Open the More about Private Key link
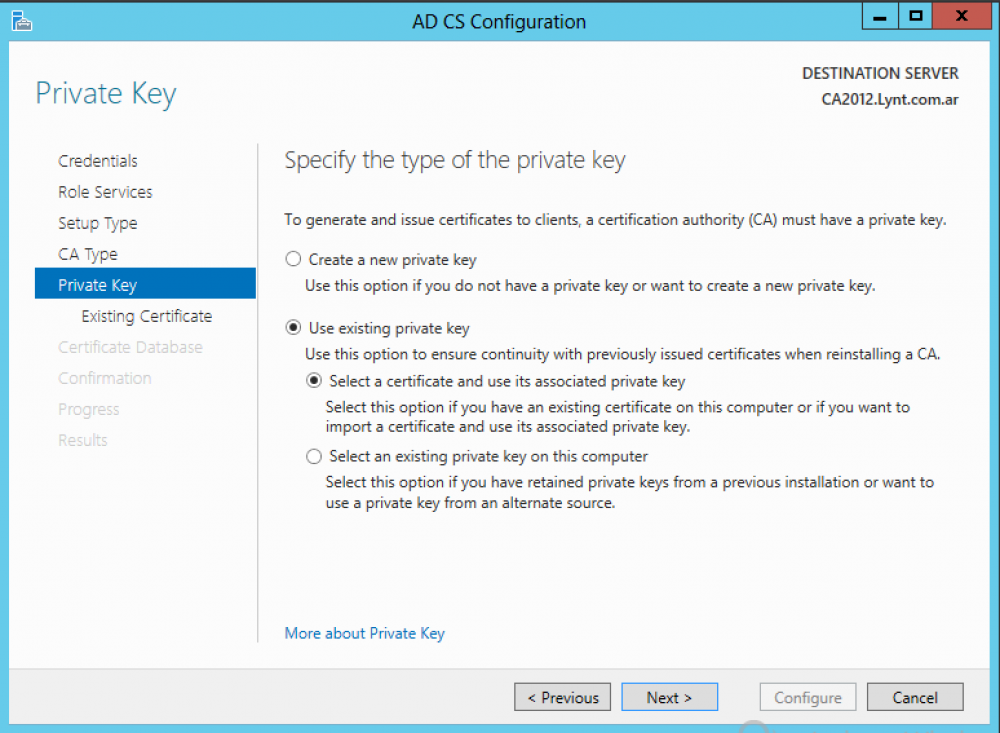This screenshot has height=733, width=1000. point(364,633)
